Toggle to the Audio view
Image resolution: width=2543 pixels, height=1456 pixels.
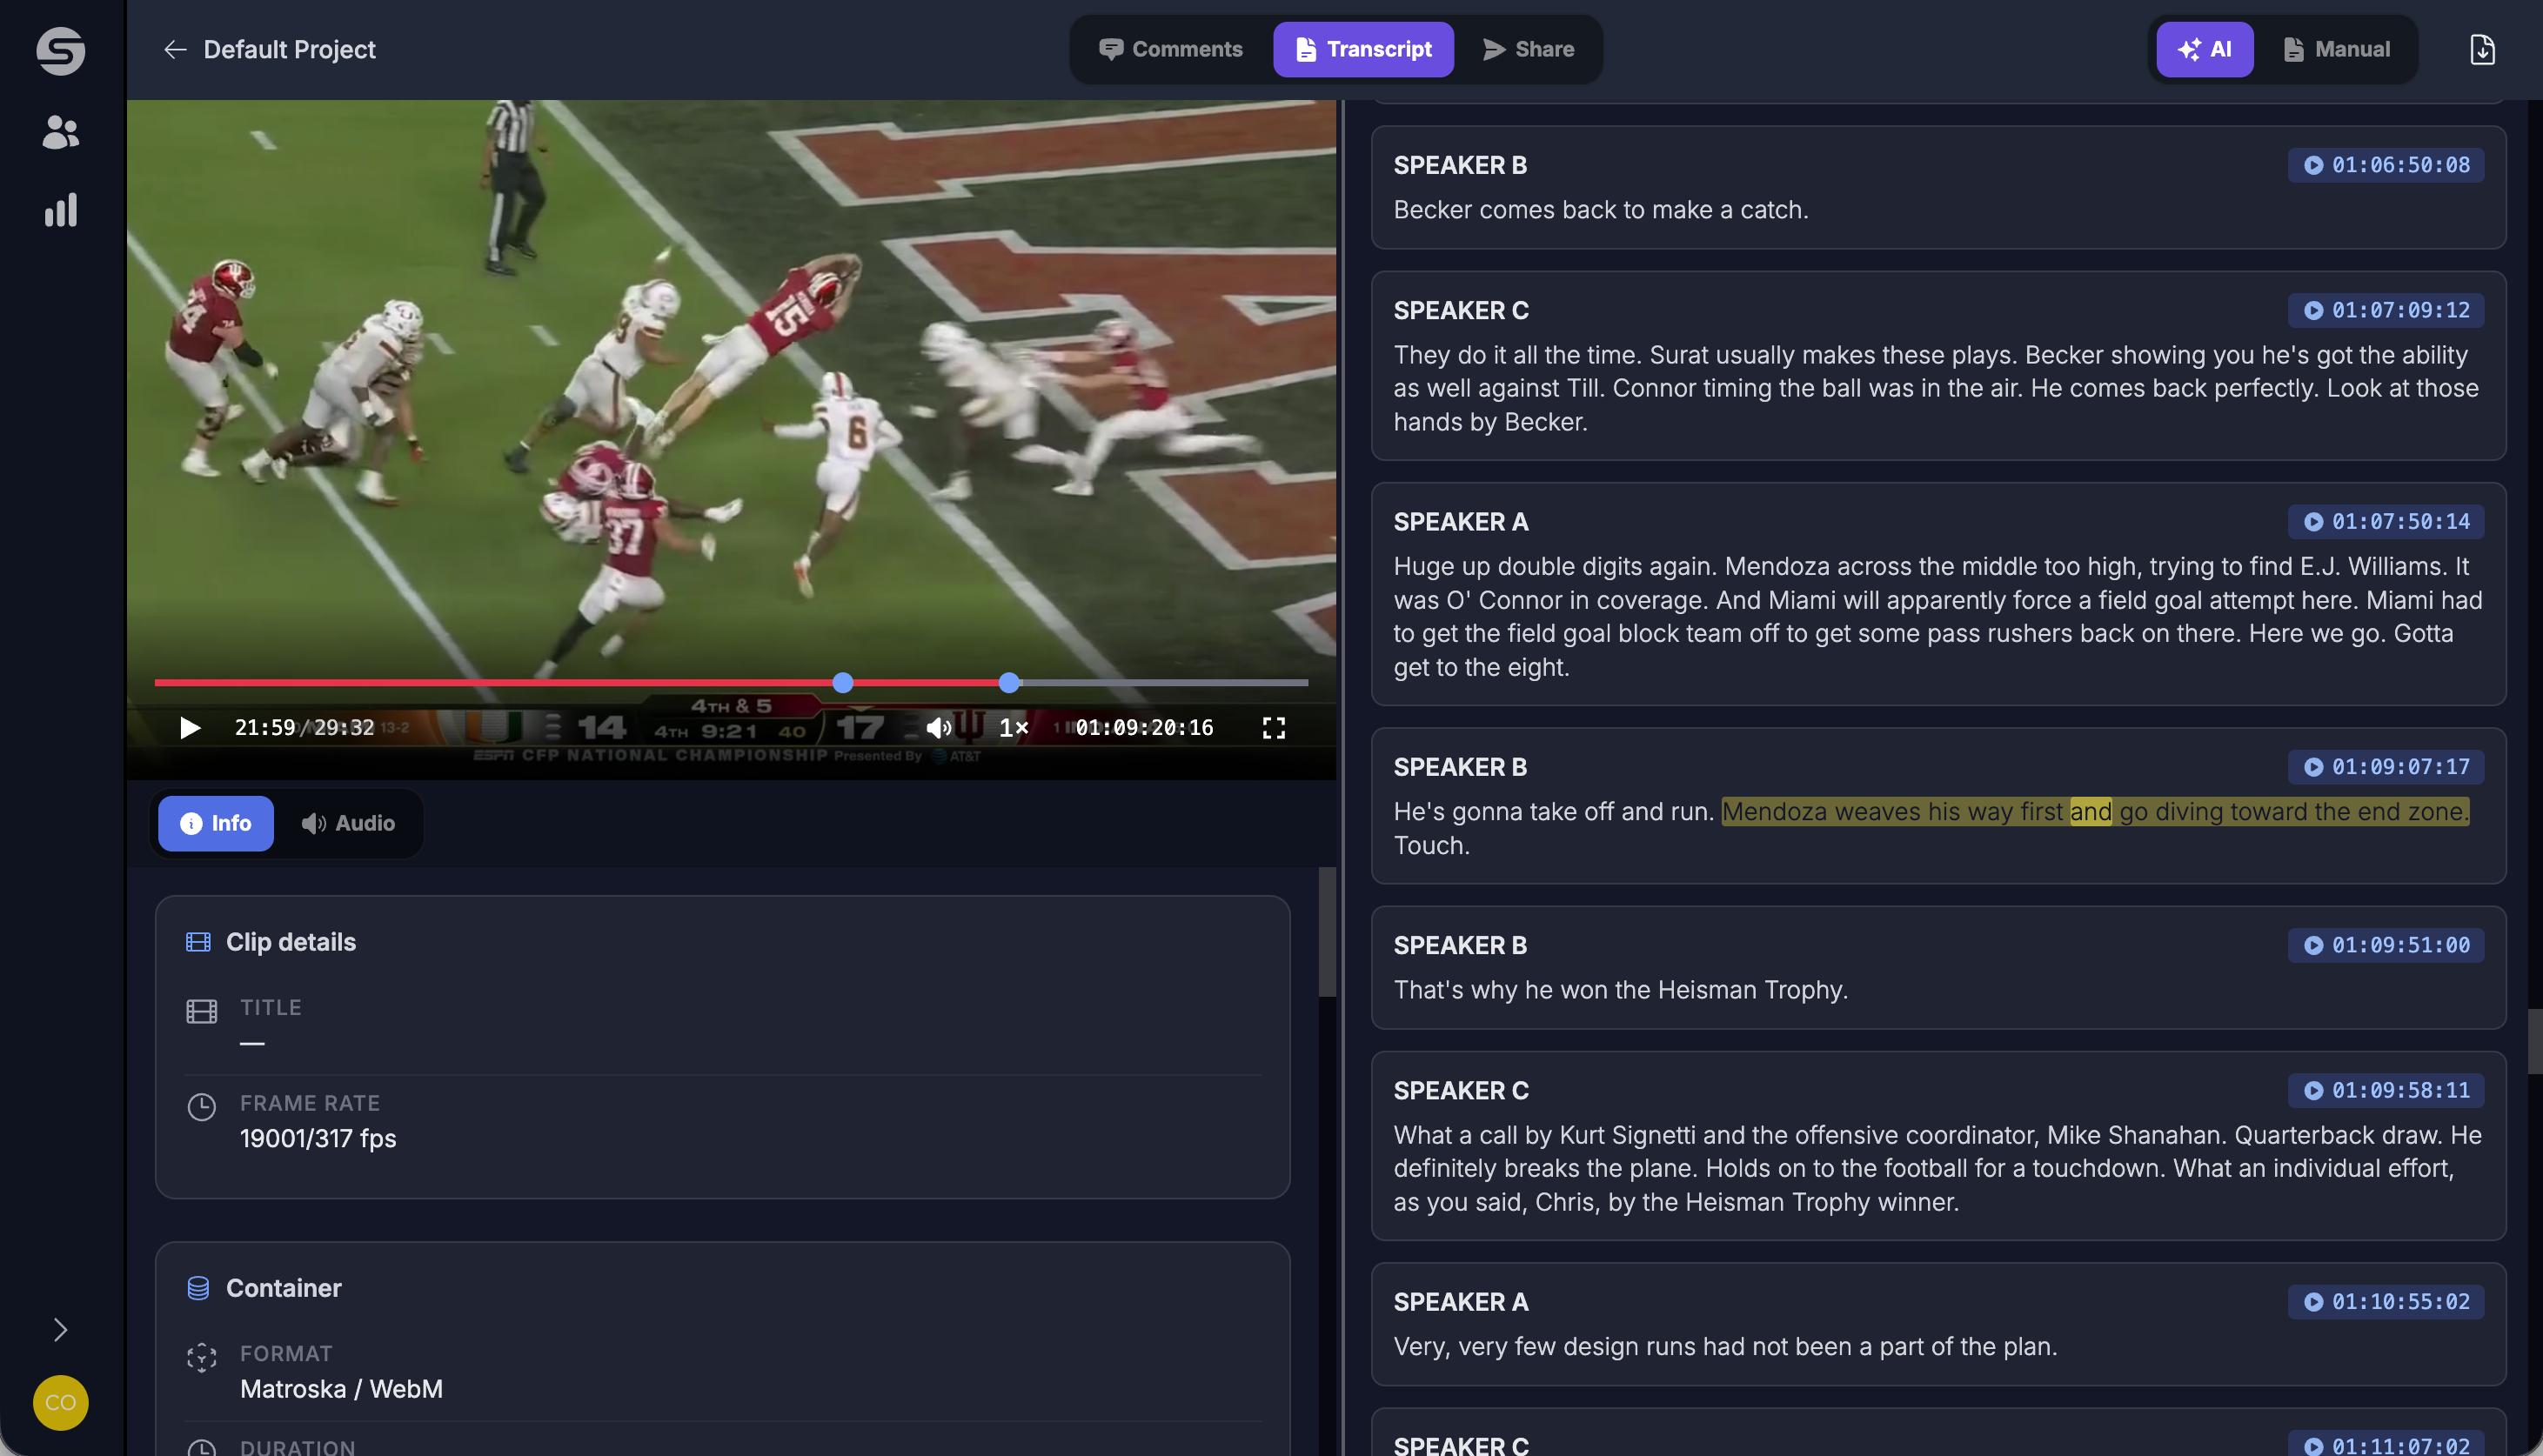pos(348,823)
